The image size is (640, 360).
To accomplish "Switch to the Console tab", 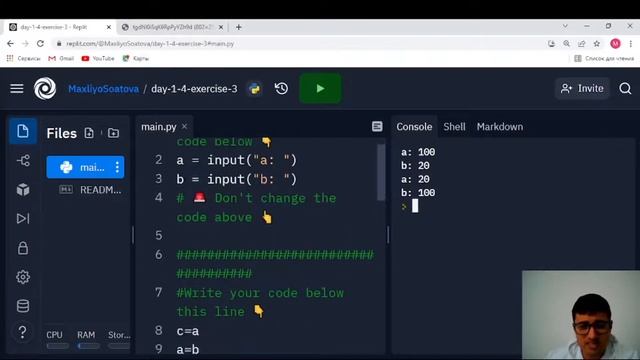I will [414, 127].
